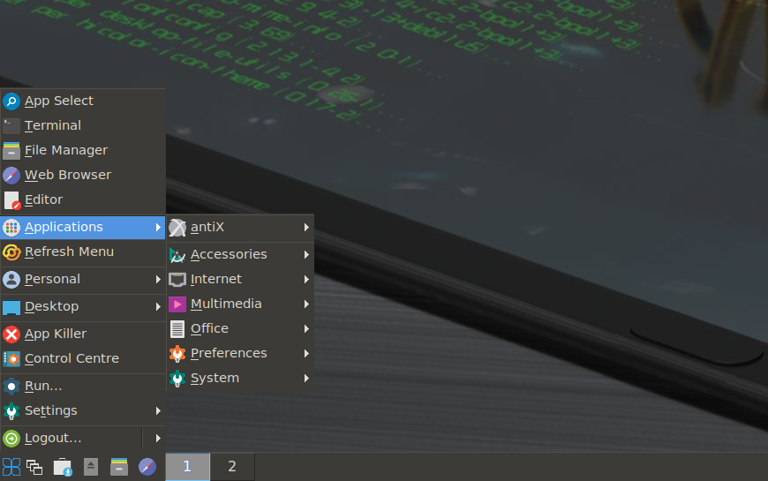Viewport: 768px width, 481px height.
Task: Click the Personal user avatar icon
Action: [x=11, y=279]
